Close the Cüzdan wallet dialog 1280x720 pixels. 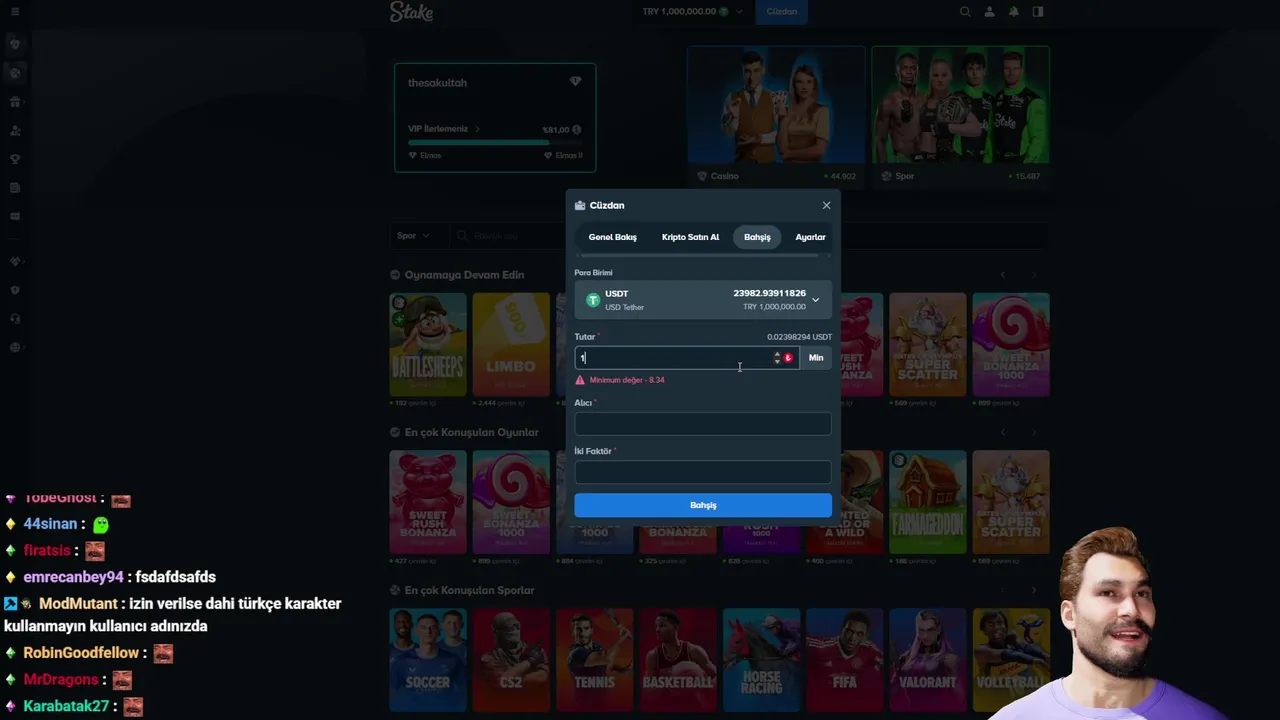pos(826,205)
